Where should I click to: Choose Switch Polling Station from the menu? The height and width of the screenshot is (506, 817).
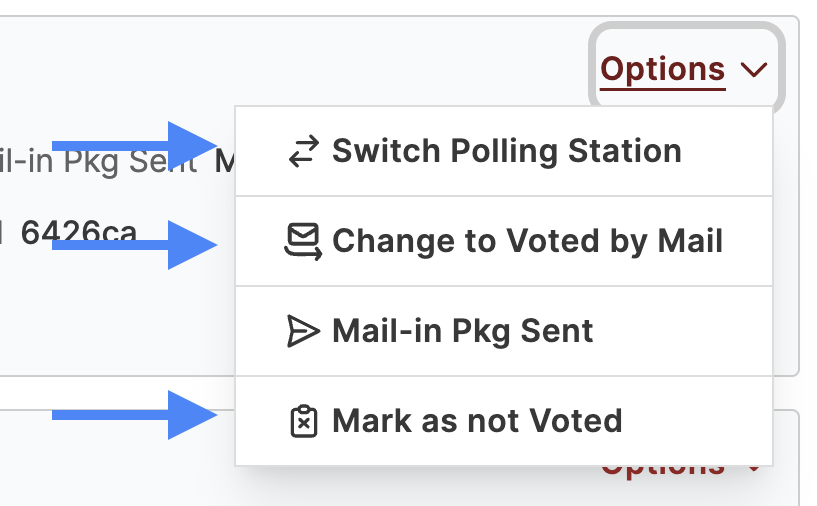(x=504, y=151)
